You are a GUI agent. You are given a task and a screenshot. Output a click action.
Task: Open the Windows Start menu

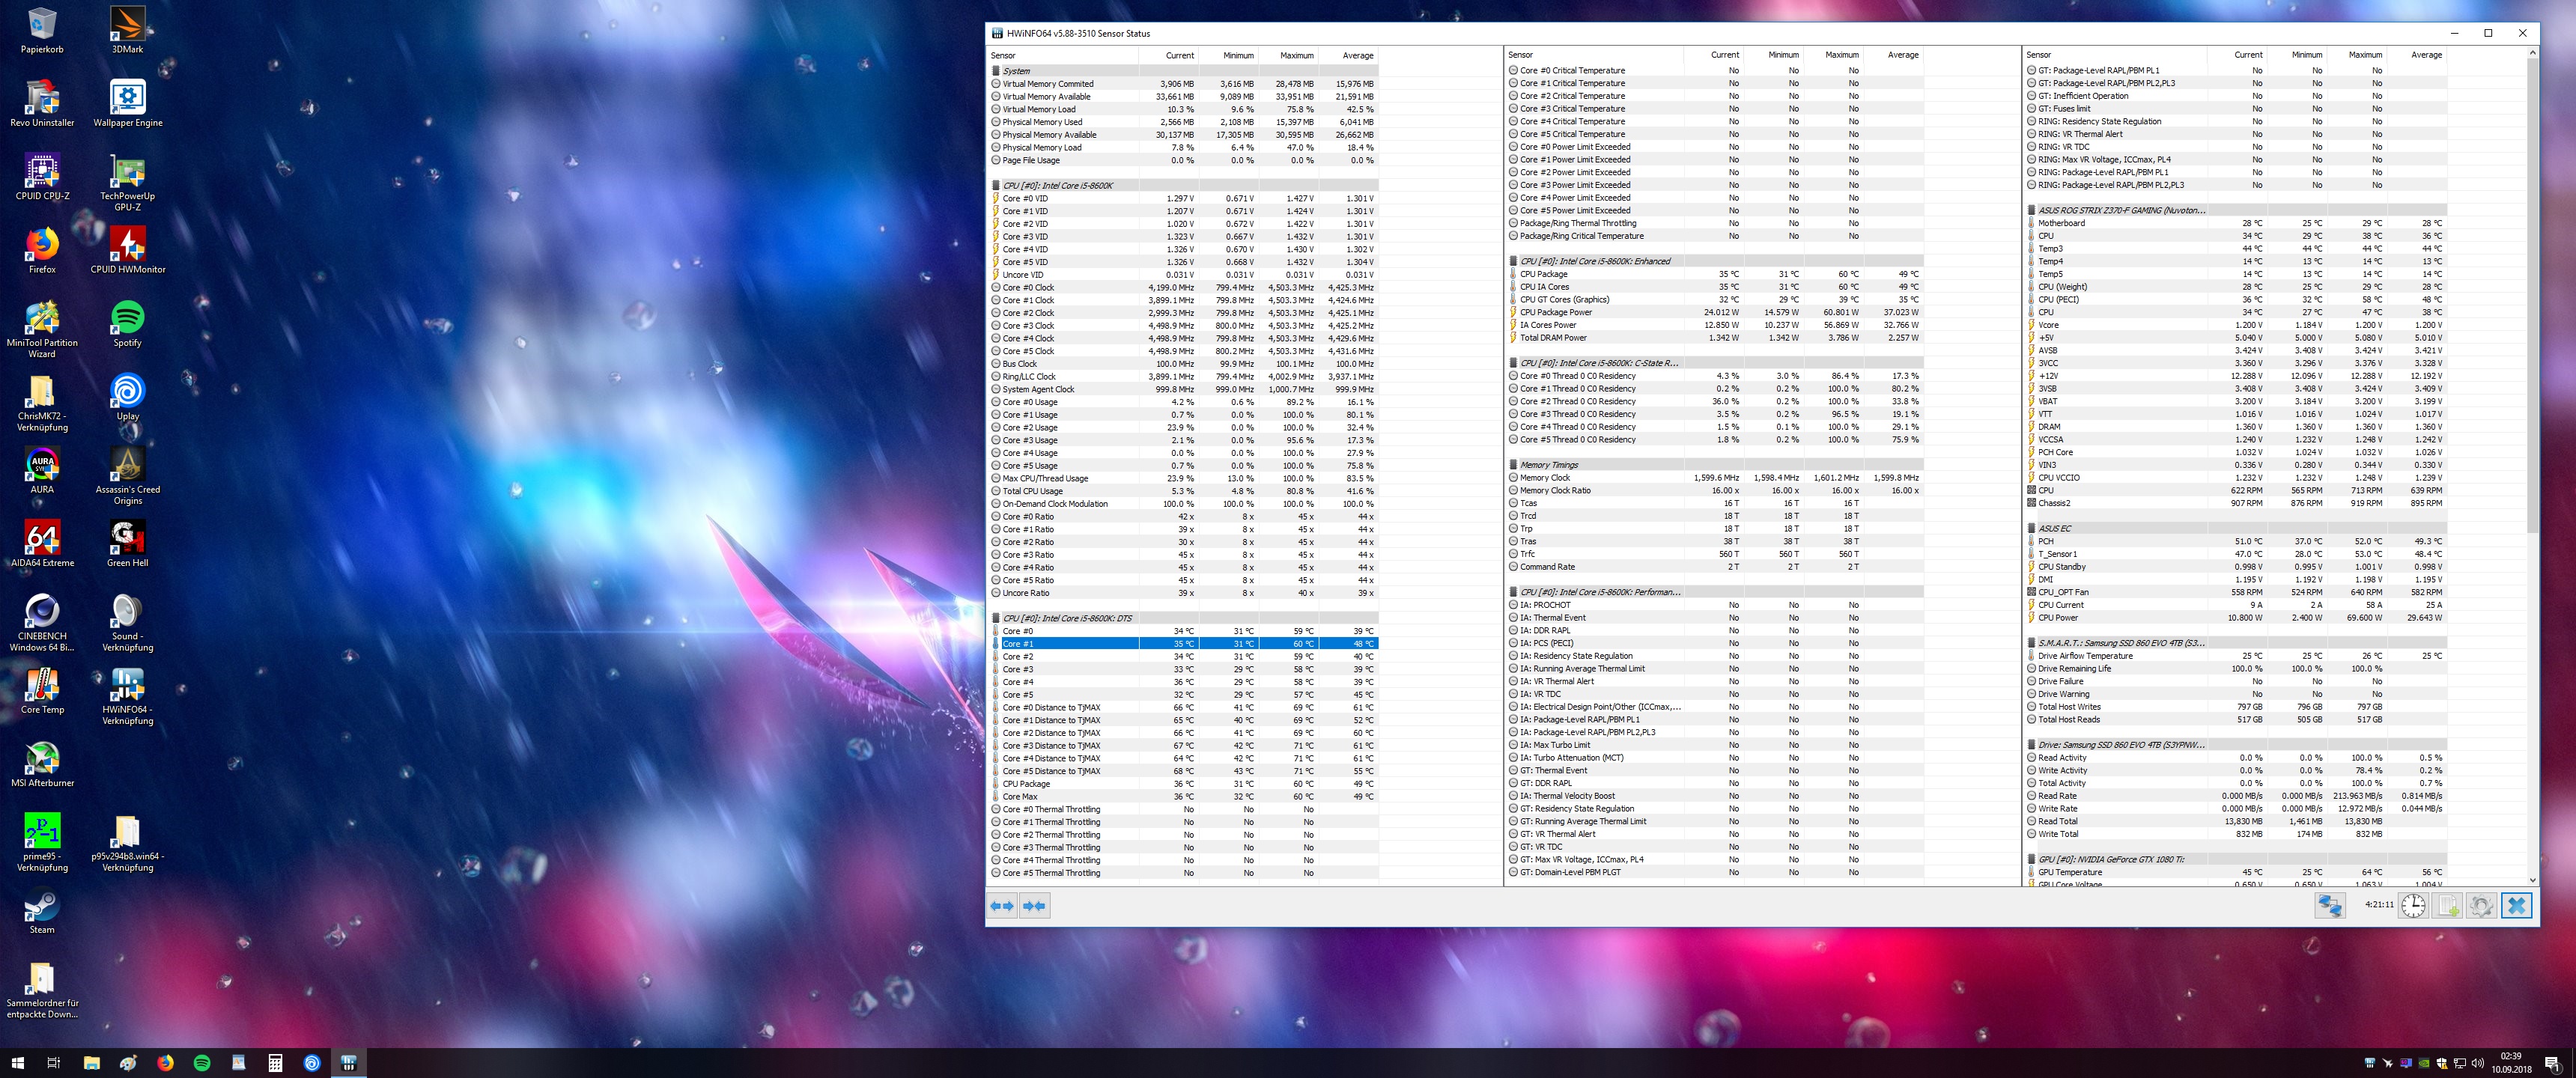17,1063
